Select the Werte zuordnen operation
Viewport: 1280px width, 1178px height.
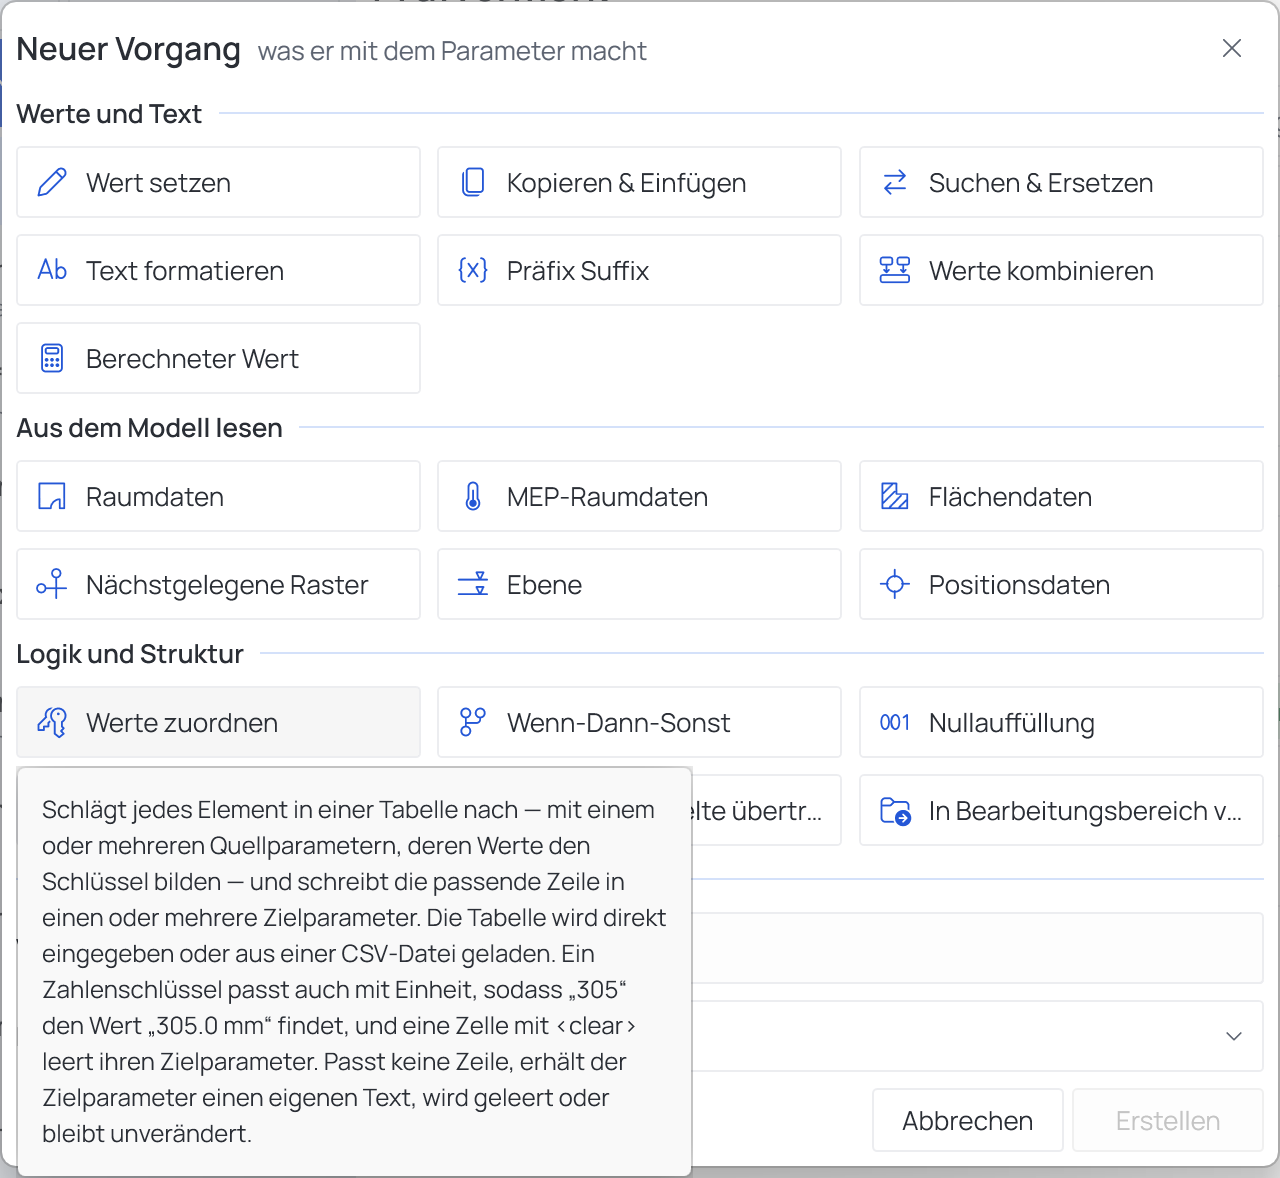[x=218, y=722]
